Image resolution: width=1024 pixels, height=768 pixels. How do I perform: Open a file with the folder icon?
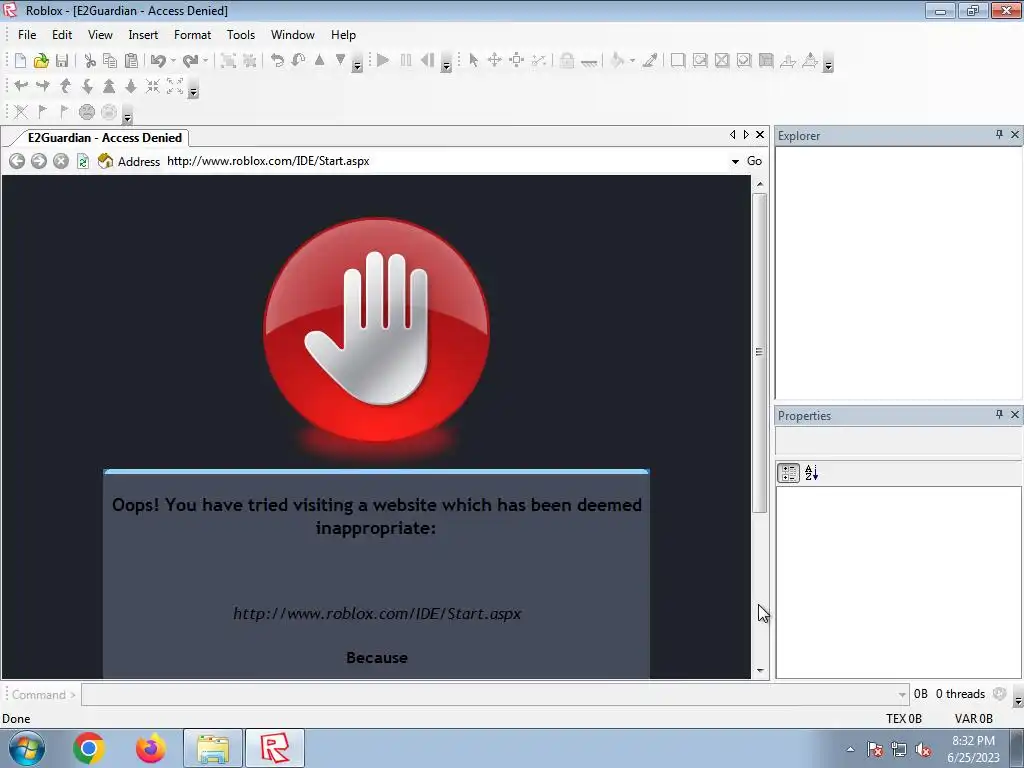pos(41,61)
